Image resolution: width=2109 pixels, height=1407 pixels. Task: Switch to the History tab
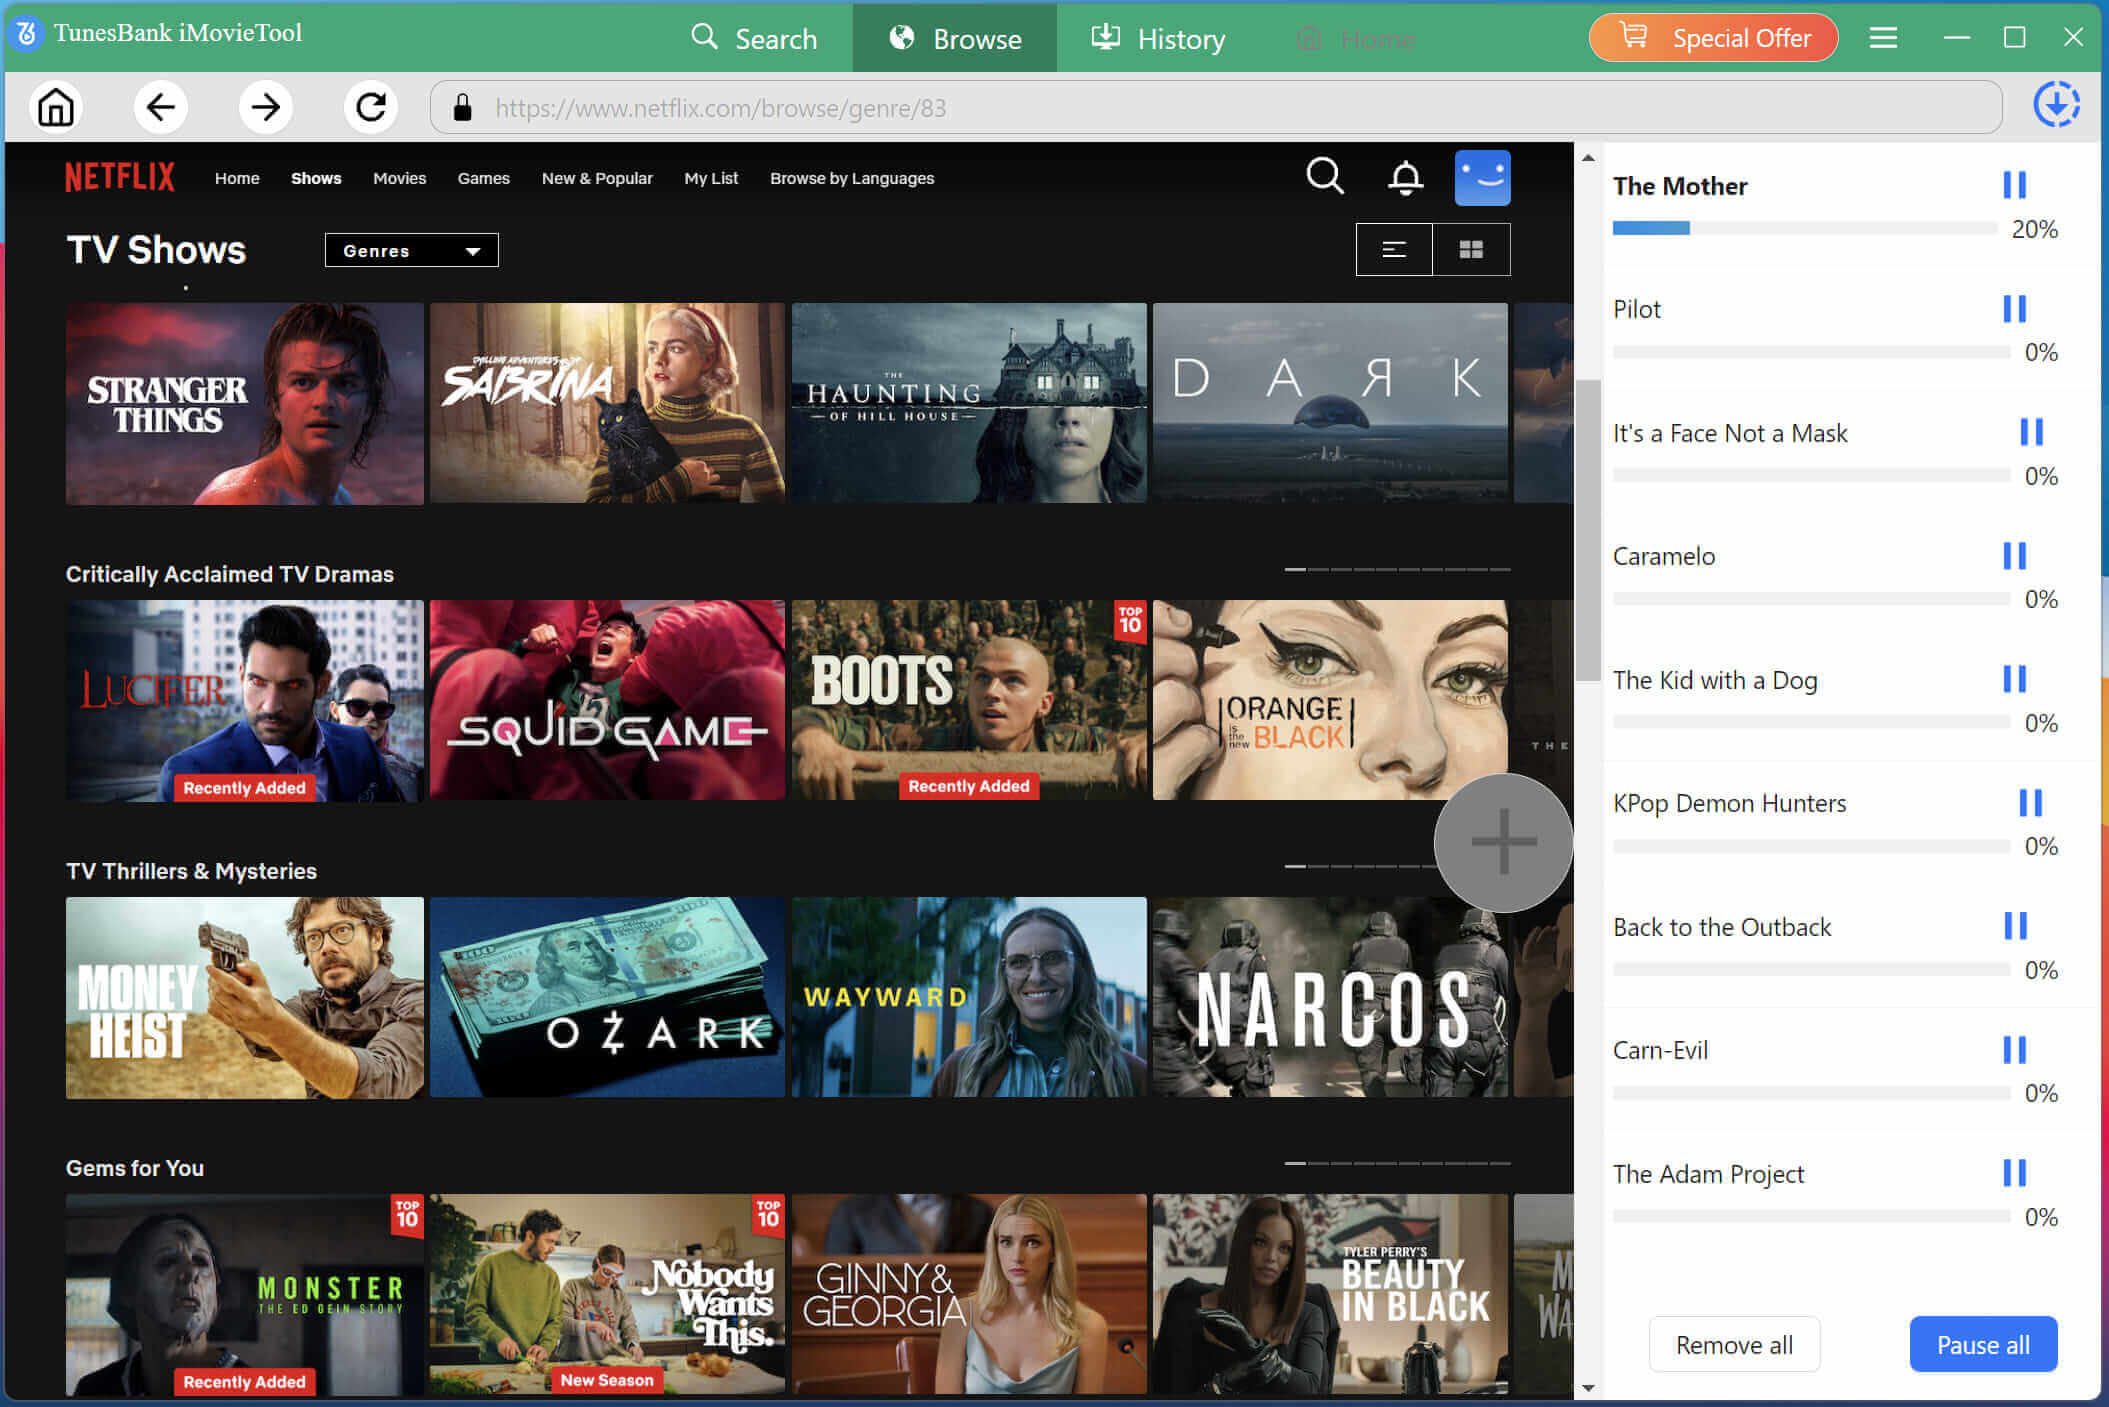(1158, 38)
